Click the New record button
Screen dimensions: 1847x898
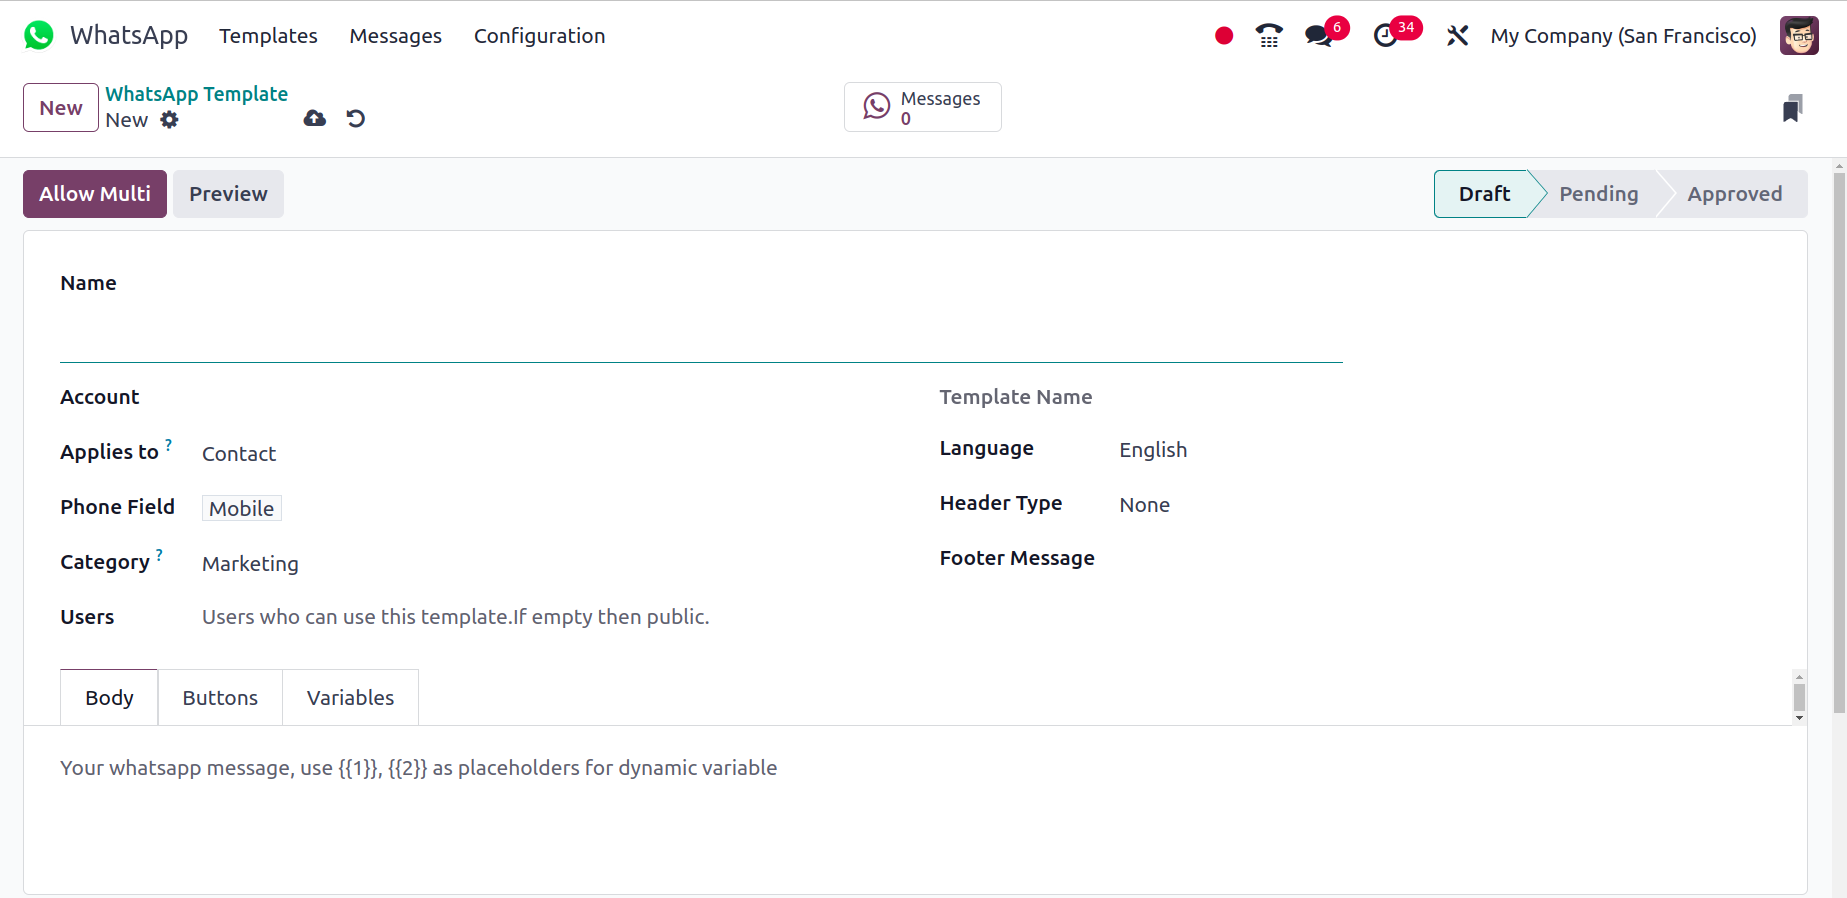coord(61,108)
